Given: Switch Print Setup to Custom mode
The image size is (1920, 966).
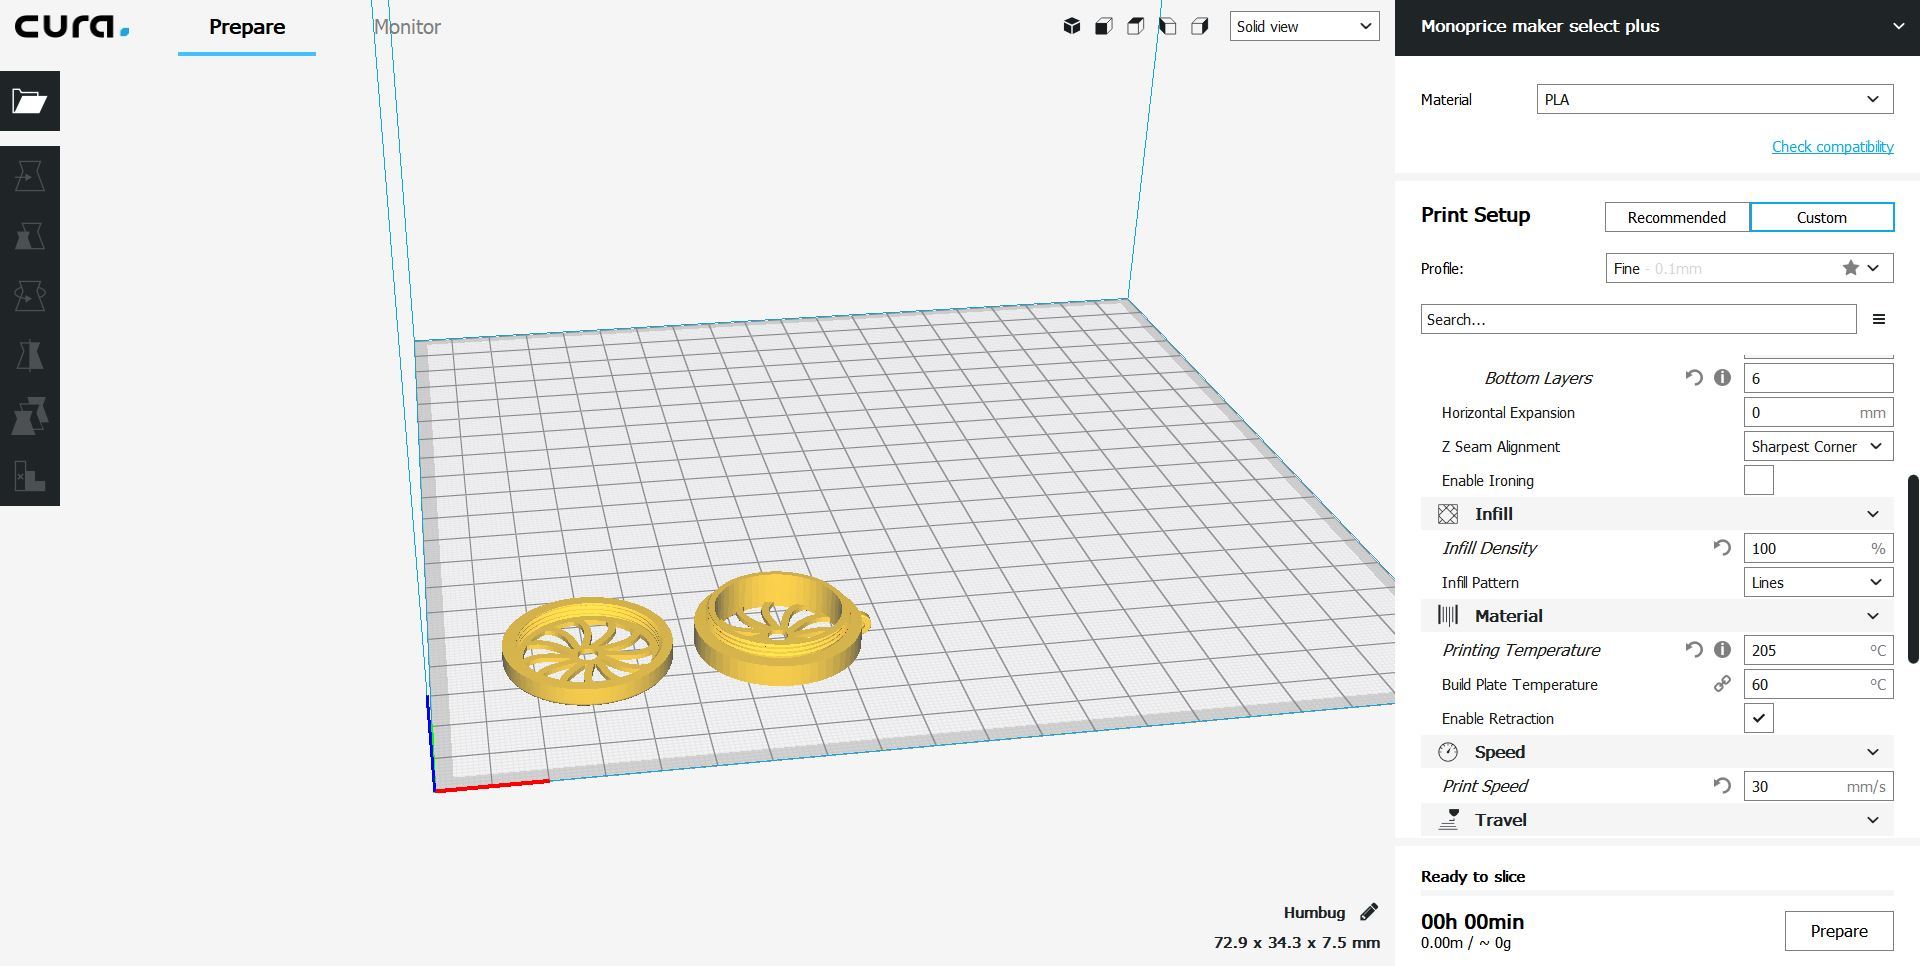Looking at the screenshot, I should pos(1822,217).
